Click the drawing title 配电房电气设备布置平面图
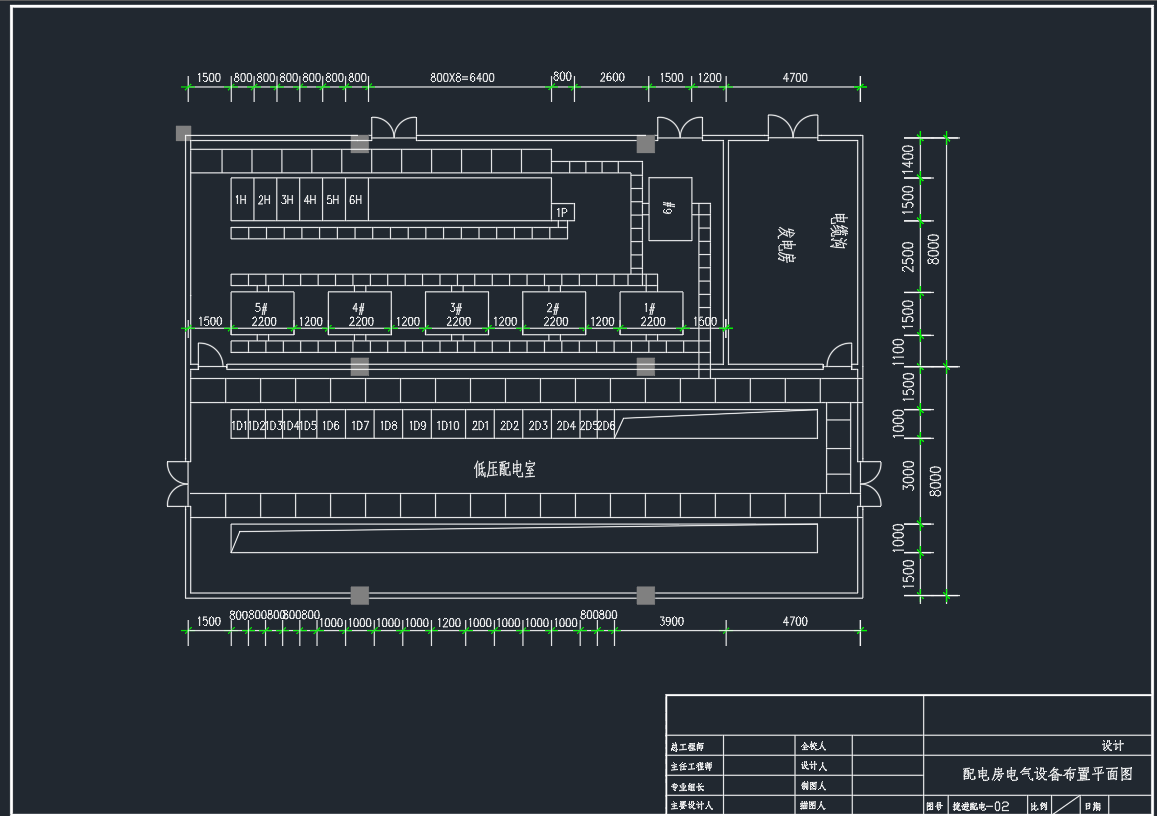Image resolution: width=1157 pixels, height=816 pixels. (x=1047, y=774)
